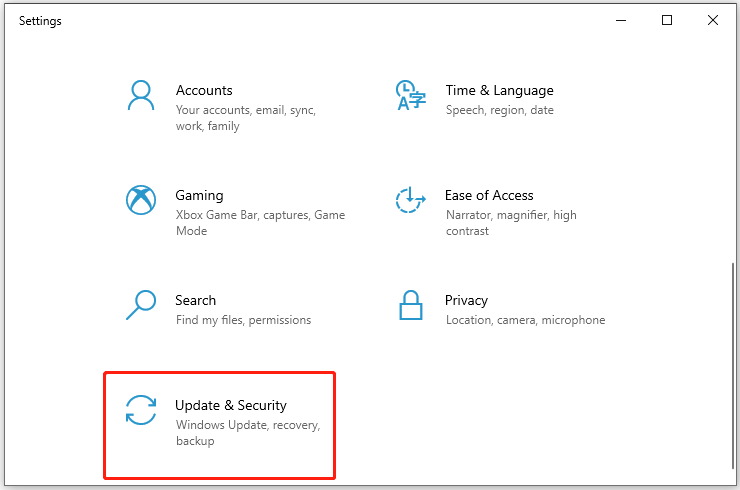Open the Privacy settings heading
Image resolution: width=740 pixels, height=490 pixels.
pyautogui.click(x=466, y=300)
